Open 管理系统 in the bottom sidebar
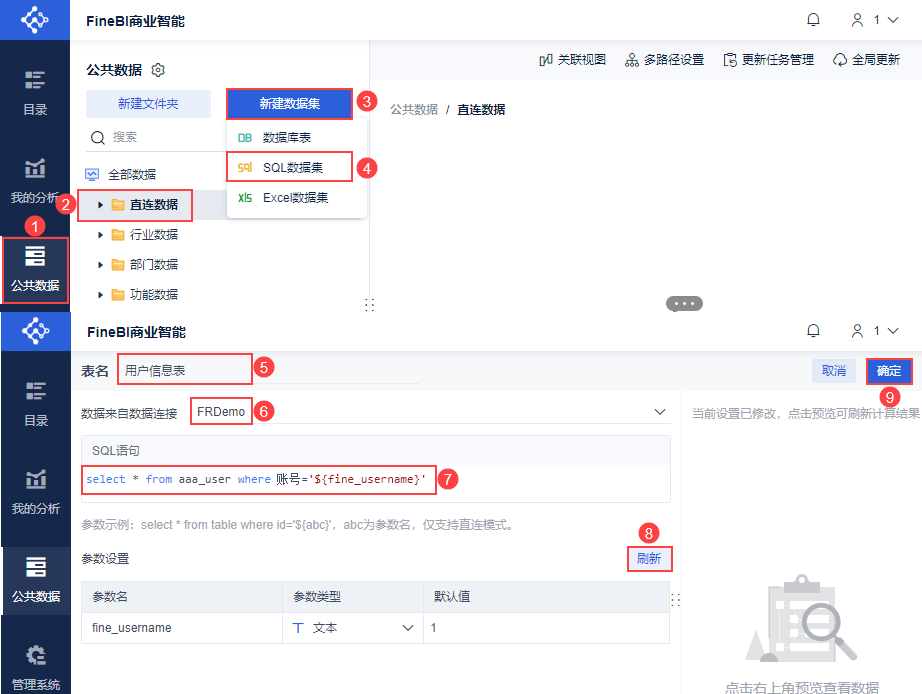The image size is (922, 694). click(36, 668)
